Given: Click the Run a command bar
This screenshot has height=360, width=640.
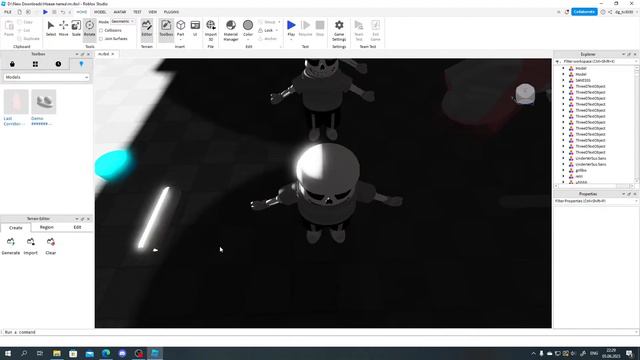Looking at the screenshot, I should (x=320, y=332).
